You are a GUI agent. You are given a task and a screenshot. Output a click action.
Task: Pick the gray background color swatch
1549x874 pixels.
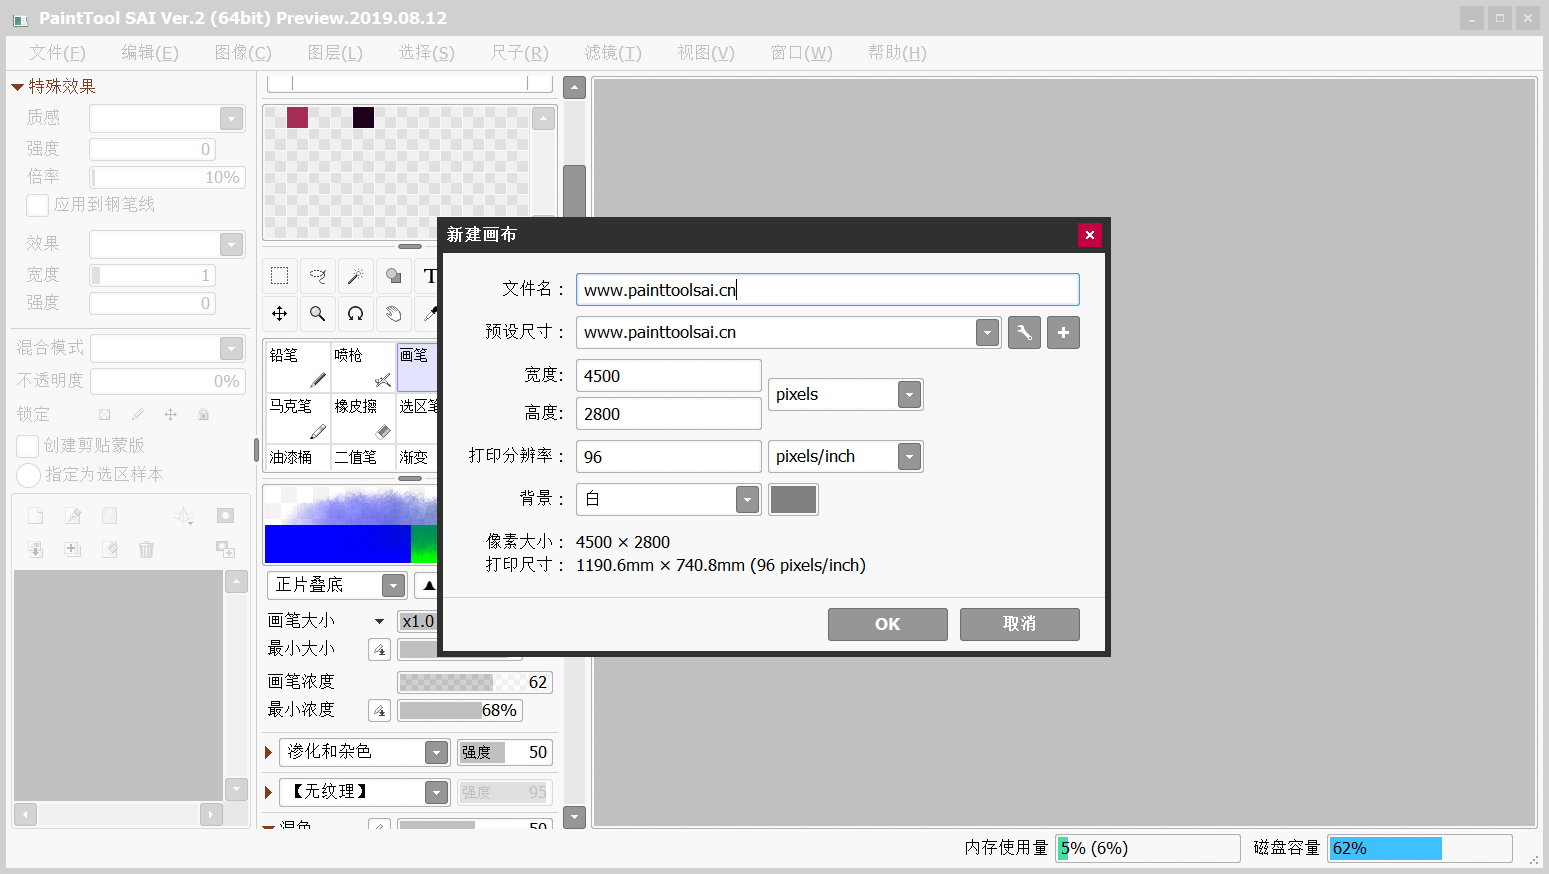793,500
